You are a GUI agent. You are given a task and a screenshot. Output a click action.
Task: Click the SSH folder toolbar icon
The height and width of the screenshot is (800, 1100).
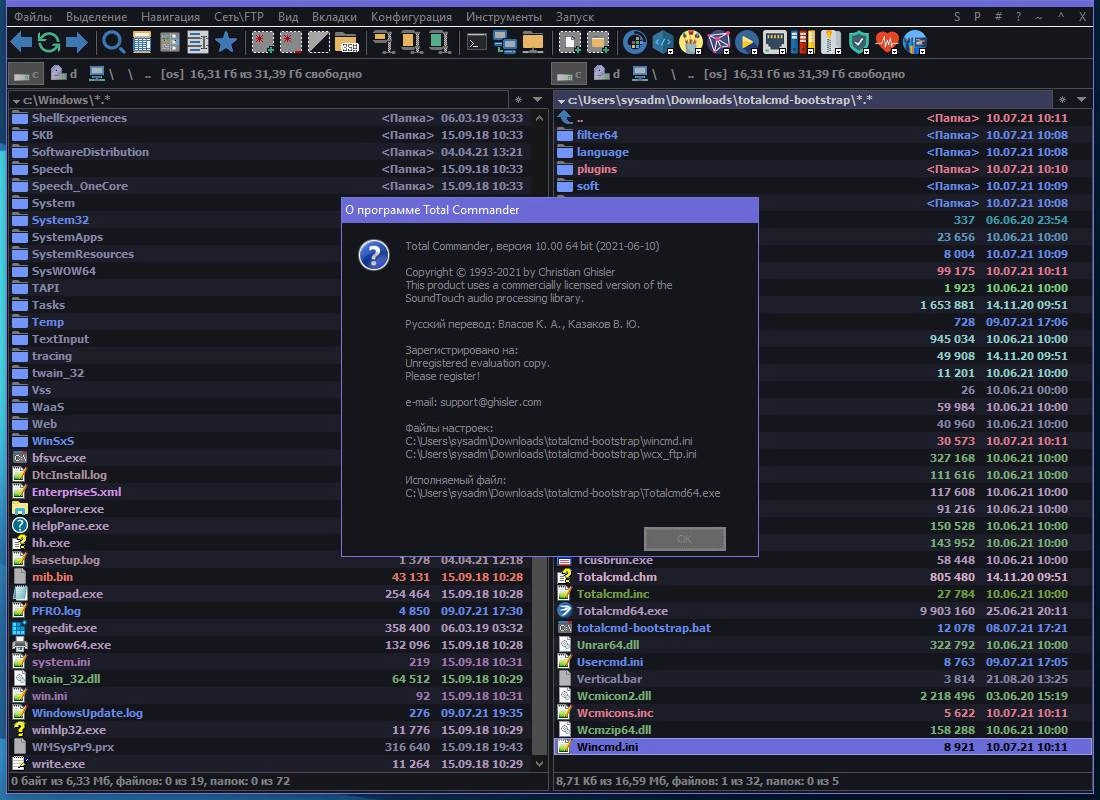point(347,43)
